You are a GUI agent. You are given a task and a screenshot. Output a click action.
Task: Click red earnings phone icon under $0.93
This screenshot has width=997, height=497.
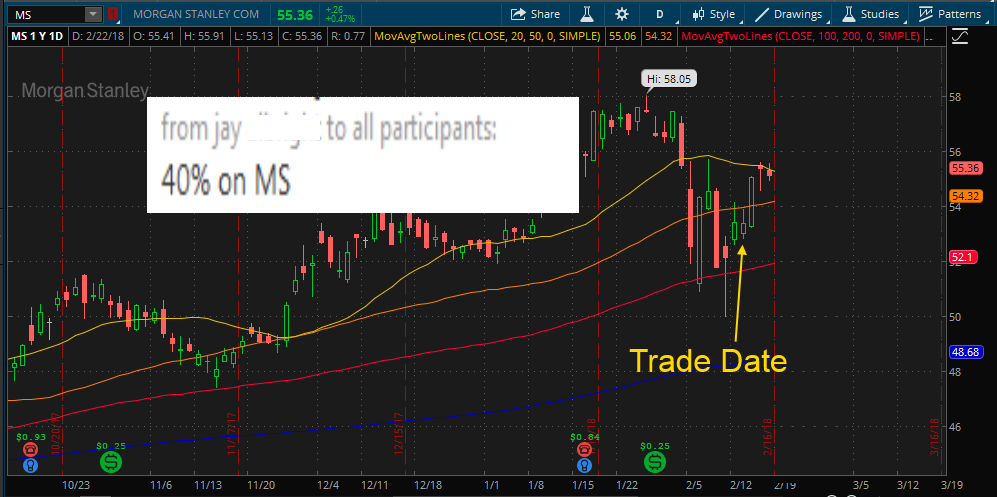pyautogui.click(x=30, y=449)
